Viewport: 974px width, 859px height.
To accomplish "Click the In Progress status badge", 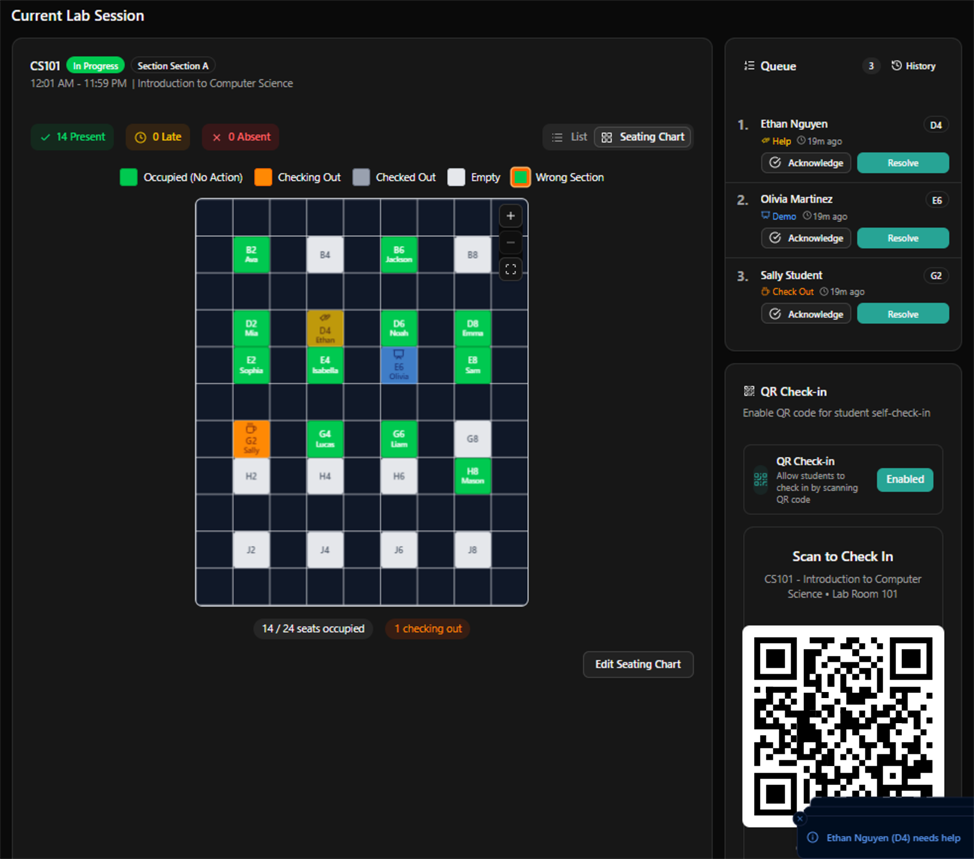I will pos(95,66).
